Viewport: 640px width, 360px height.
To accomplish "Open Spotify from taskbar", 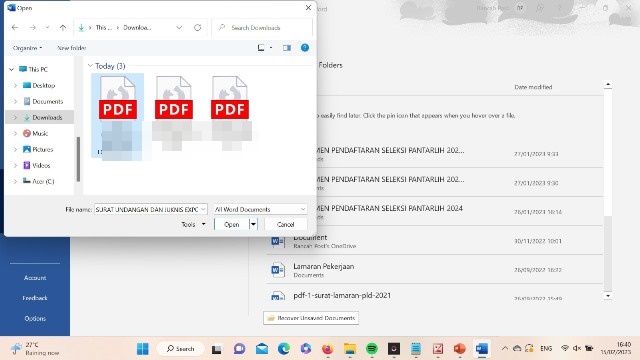I will [x=371, y=349].
